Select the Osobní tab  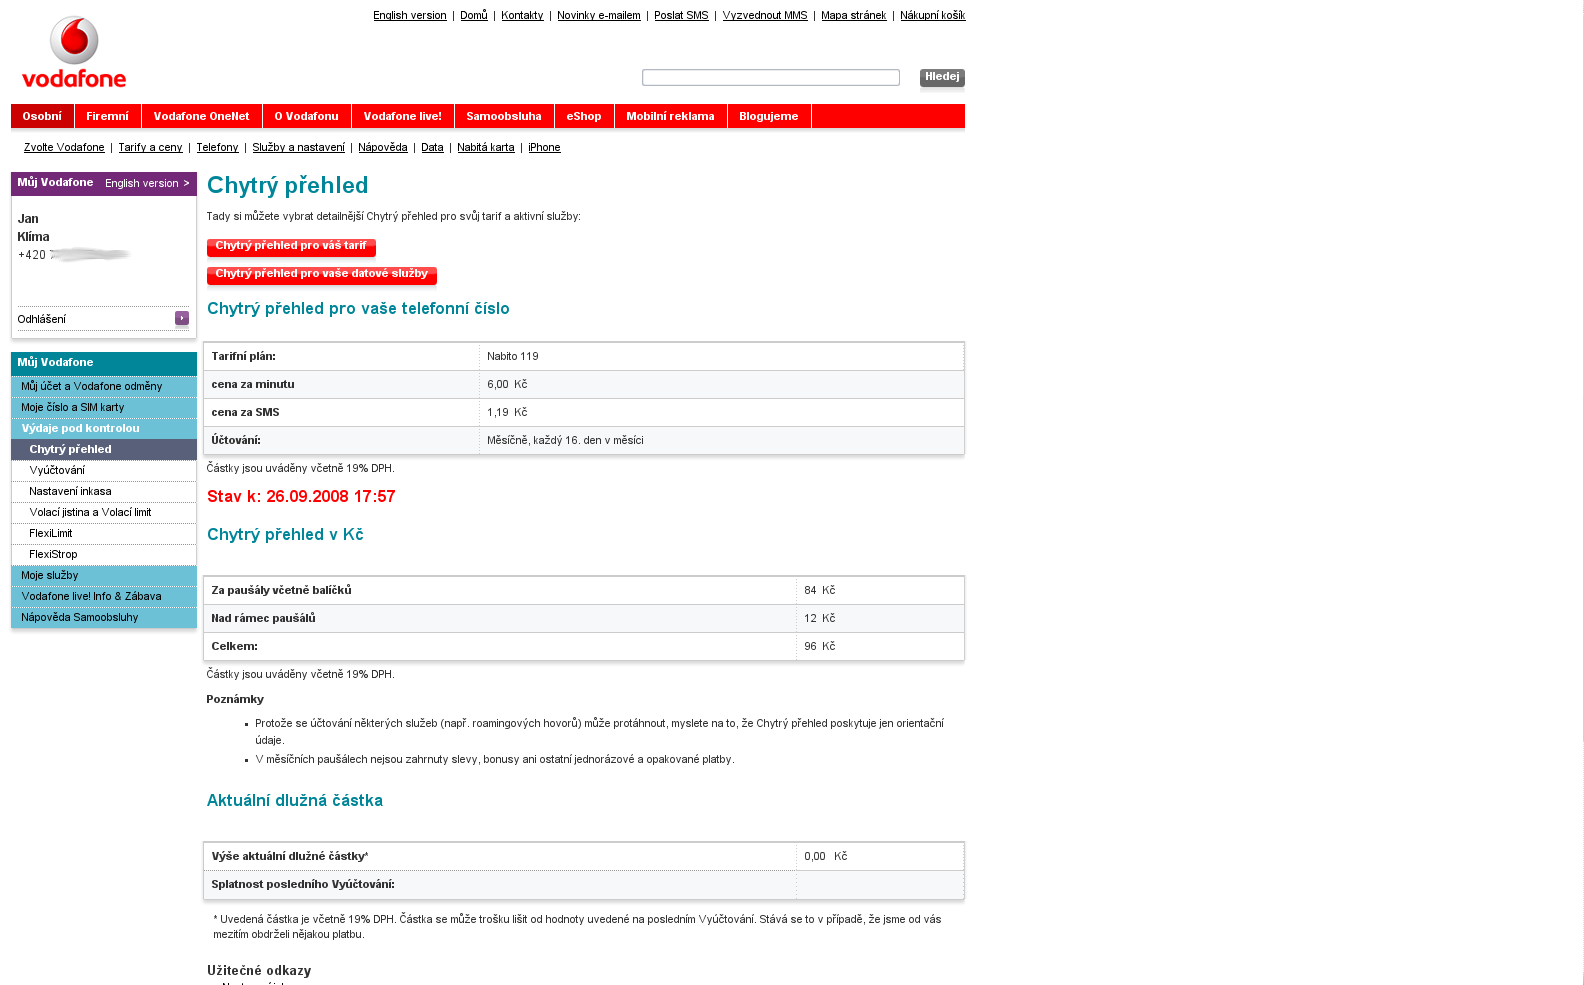tap(42, 116)
